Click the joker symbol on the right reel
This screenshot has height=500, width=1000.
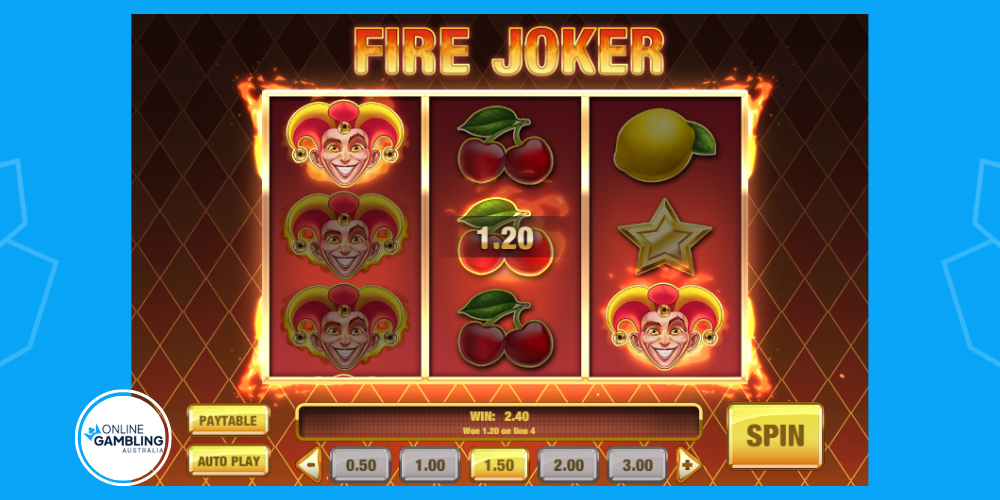pyautogui.click(x=665, y=327)
